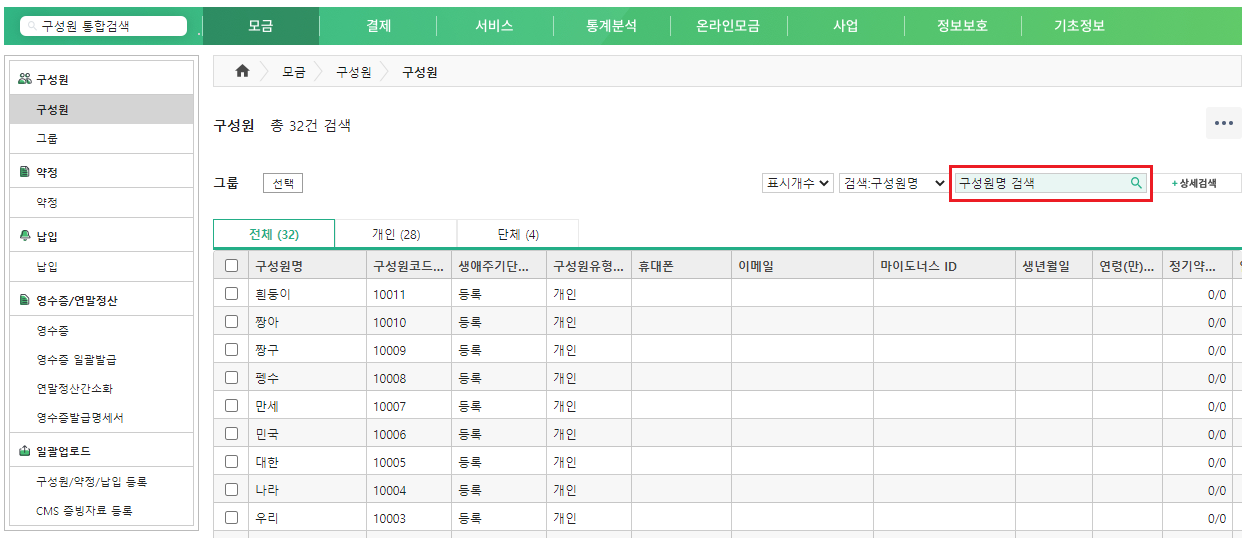
Task: Check the box for row 민국
Action: pos(232,434)
